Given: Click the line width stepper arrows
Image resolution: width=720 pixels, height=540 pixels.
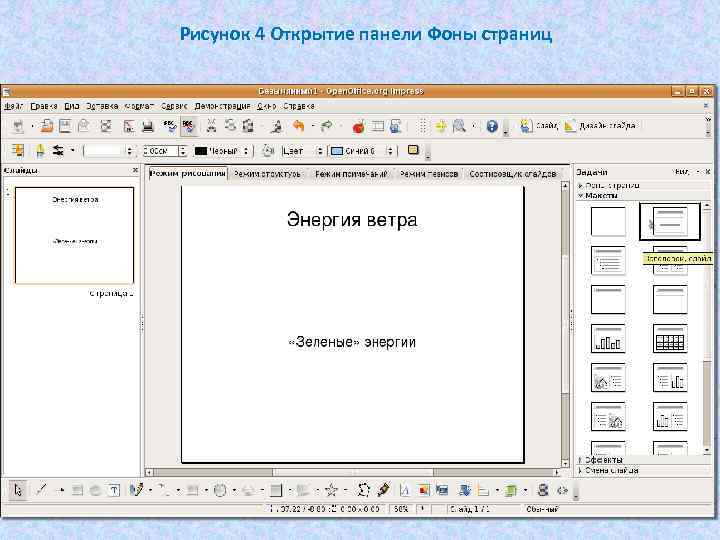Looking at the screenshot, I should point(183,151).
